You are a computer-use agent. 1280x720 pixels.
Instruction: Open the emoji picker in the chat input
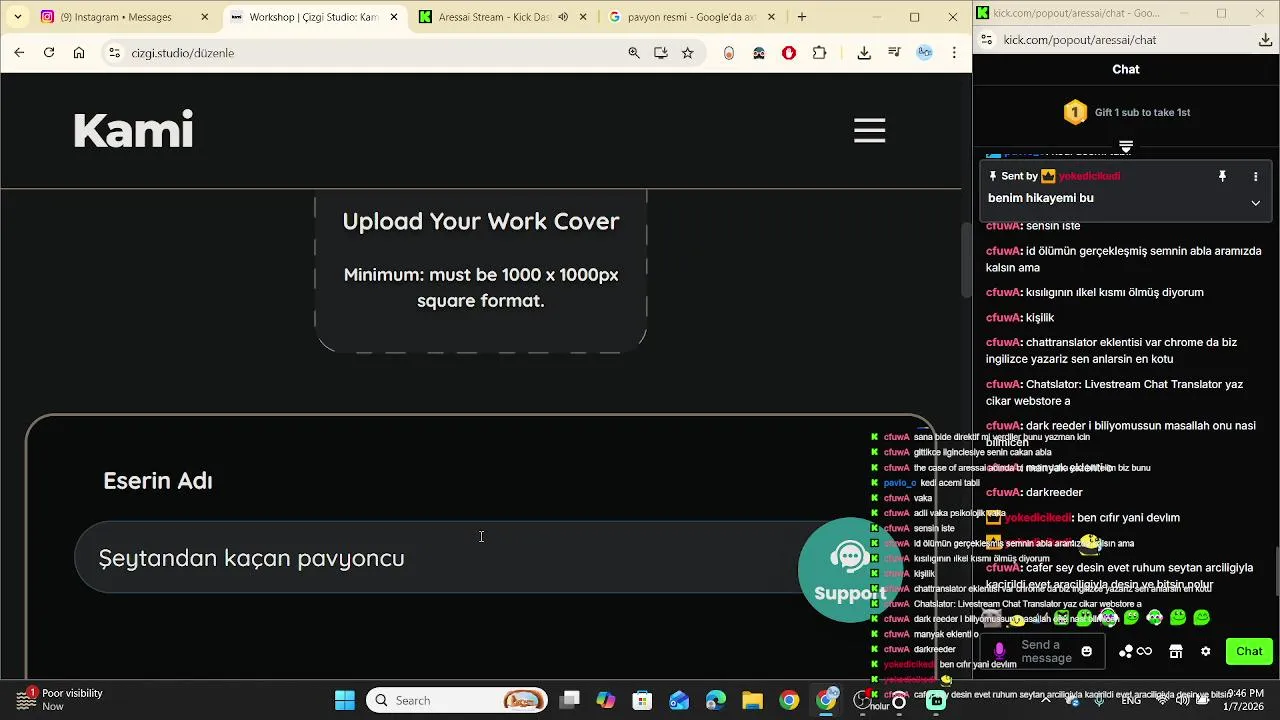click(1087, 652)
